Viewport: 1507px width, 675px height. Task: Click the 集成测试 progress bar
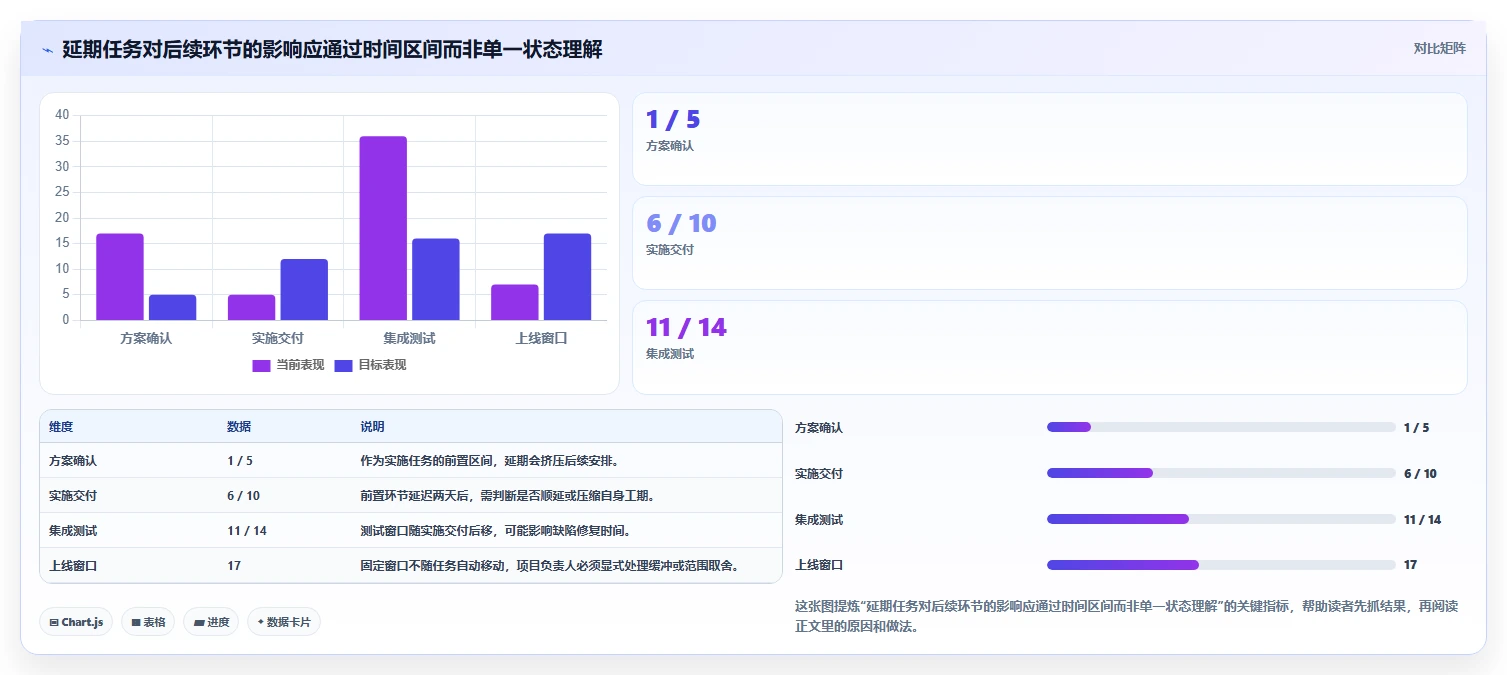tap(1221, 519)
